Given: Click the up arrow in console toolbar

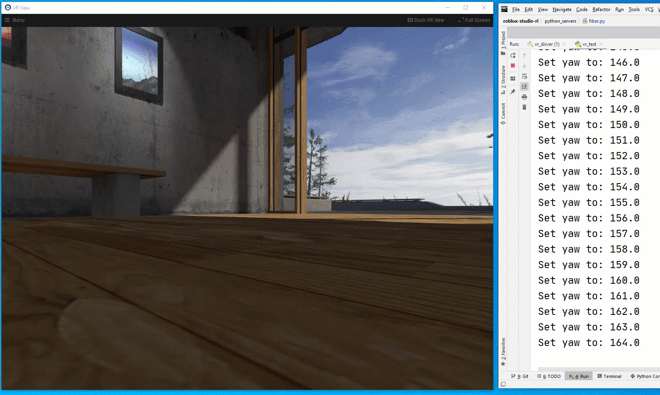Looking at the screenshot, I should point(524,55).
